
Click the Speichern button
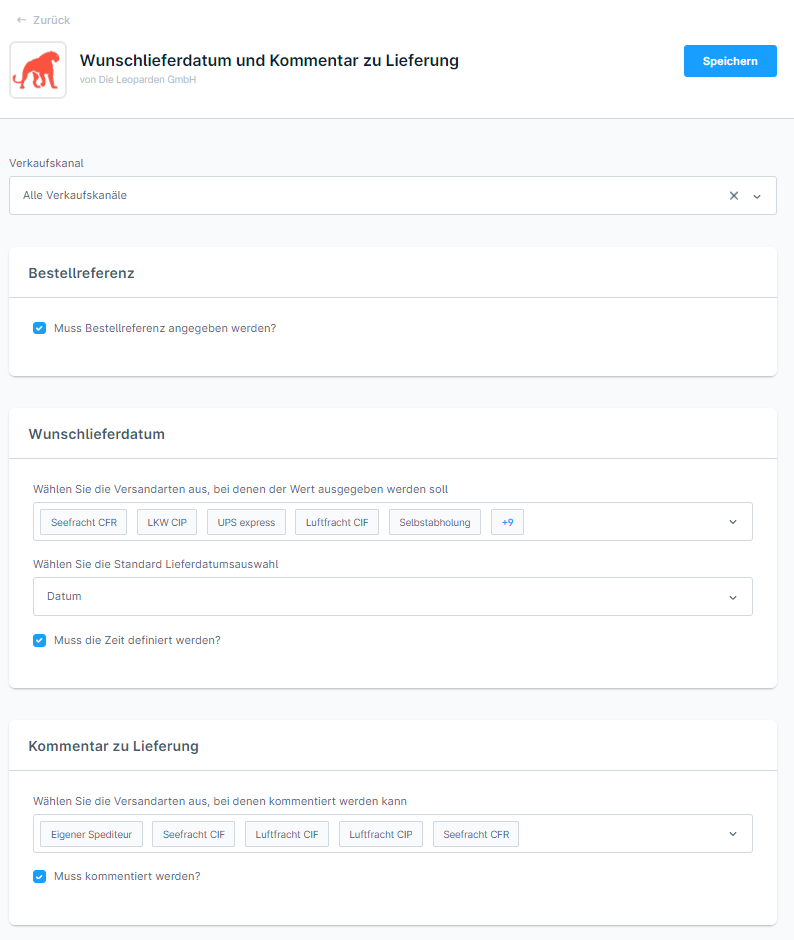730,61
